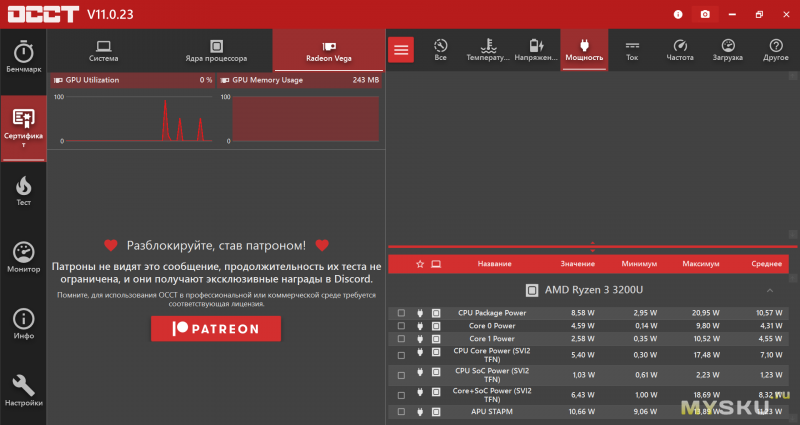Check Core+SoC Power (SVI2 TFN) checkbox
The image size is (800, 425).
click(x=402, y=395)
